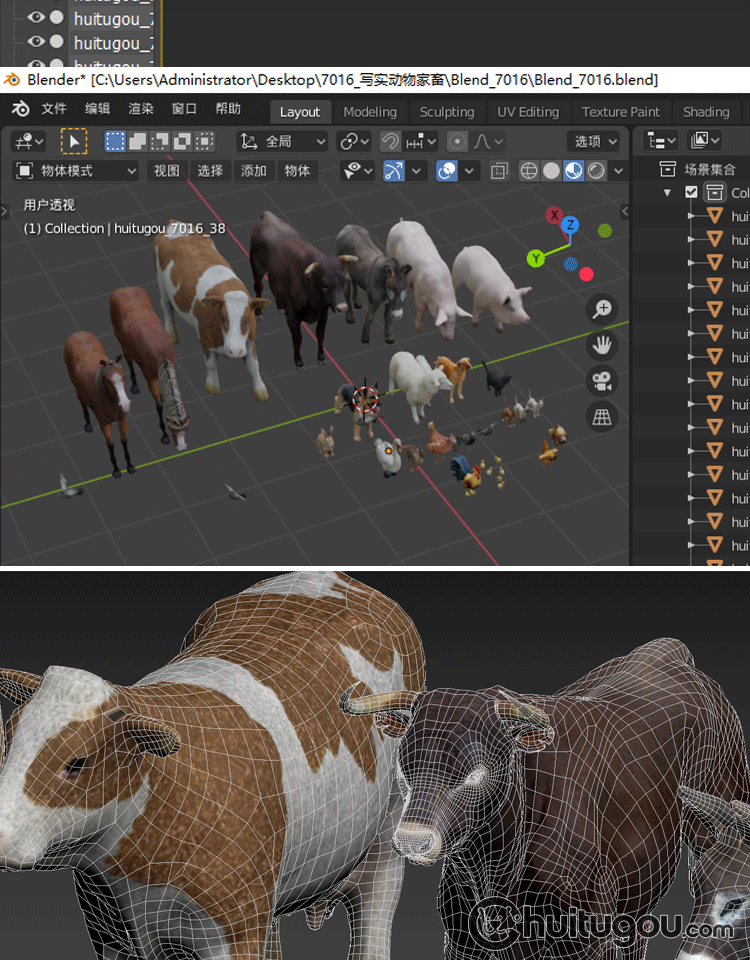The height and width of the screenshot is (960, 750).
Task: Select the tweak cursor tool icon
Action: click(x=74, y=141)
